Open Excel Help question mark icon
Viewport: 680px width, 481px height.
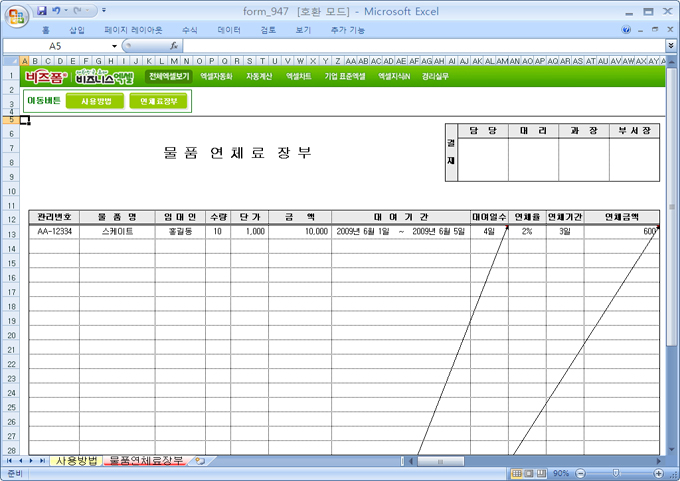coord(626,29)
